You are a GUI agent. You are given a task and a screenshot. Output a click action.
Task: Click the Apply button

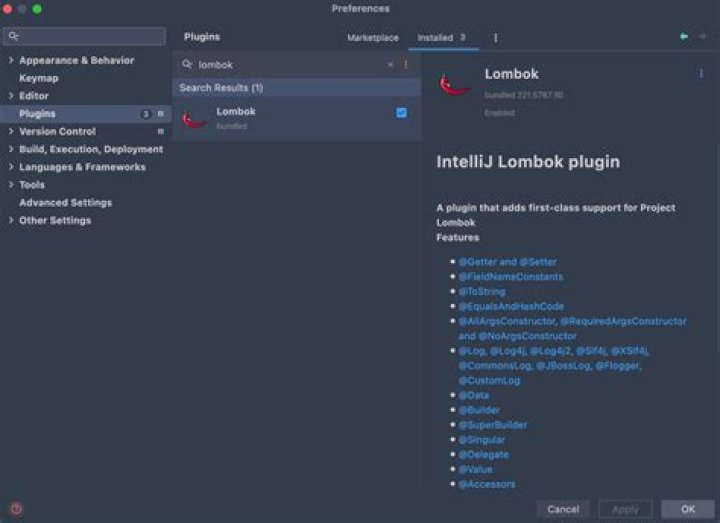pyautogui.click(x=625, y=509)
